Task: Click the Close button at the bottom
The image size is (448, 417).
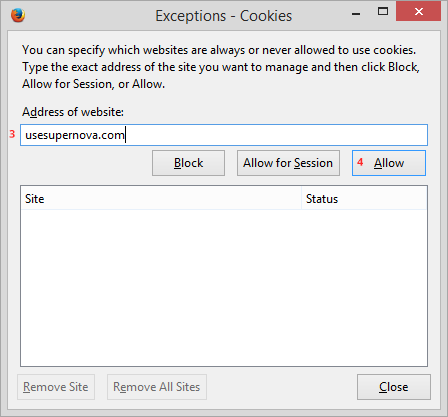Action: [x=394, y=387]
